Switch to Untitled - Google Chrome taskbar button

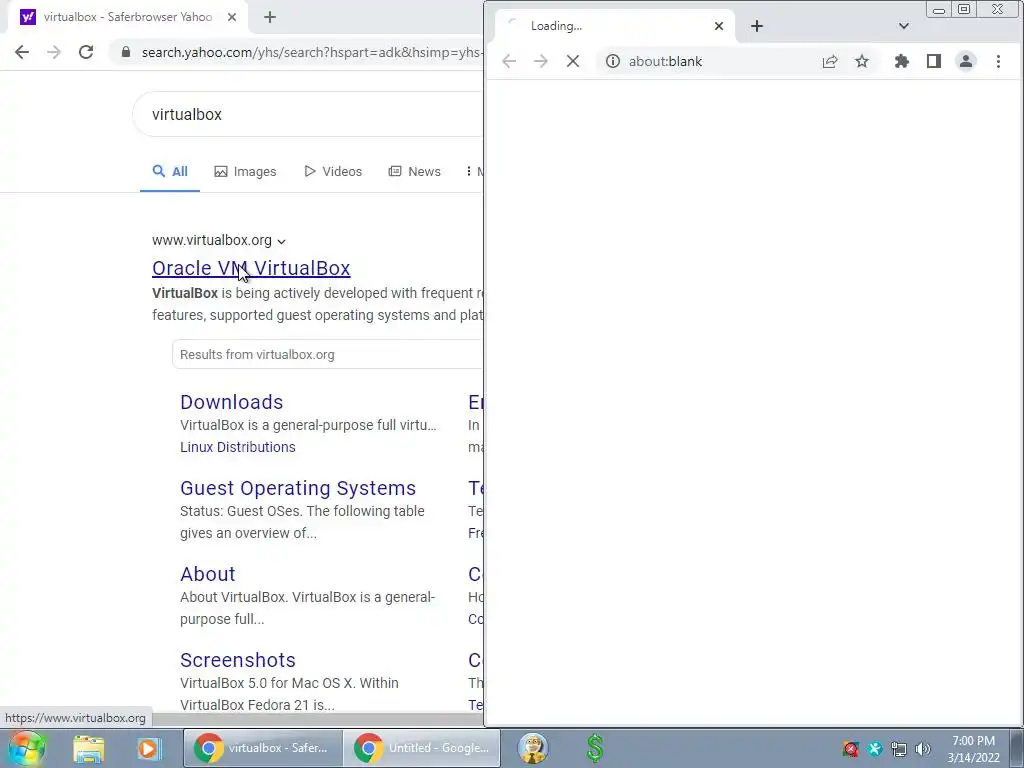(422, 748)
